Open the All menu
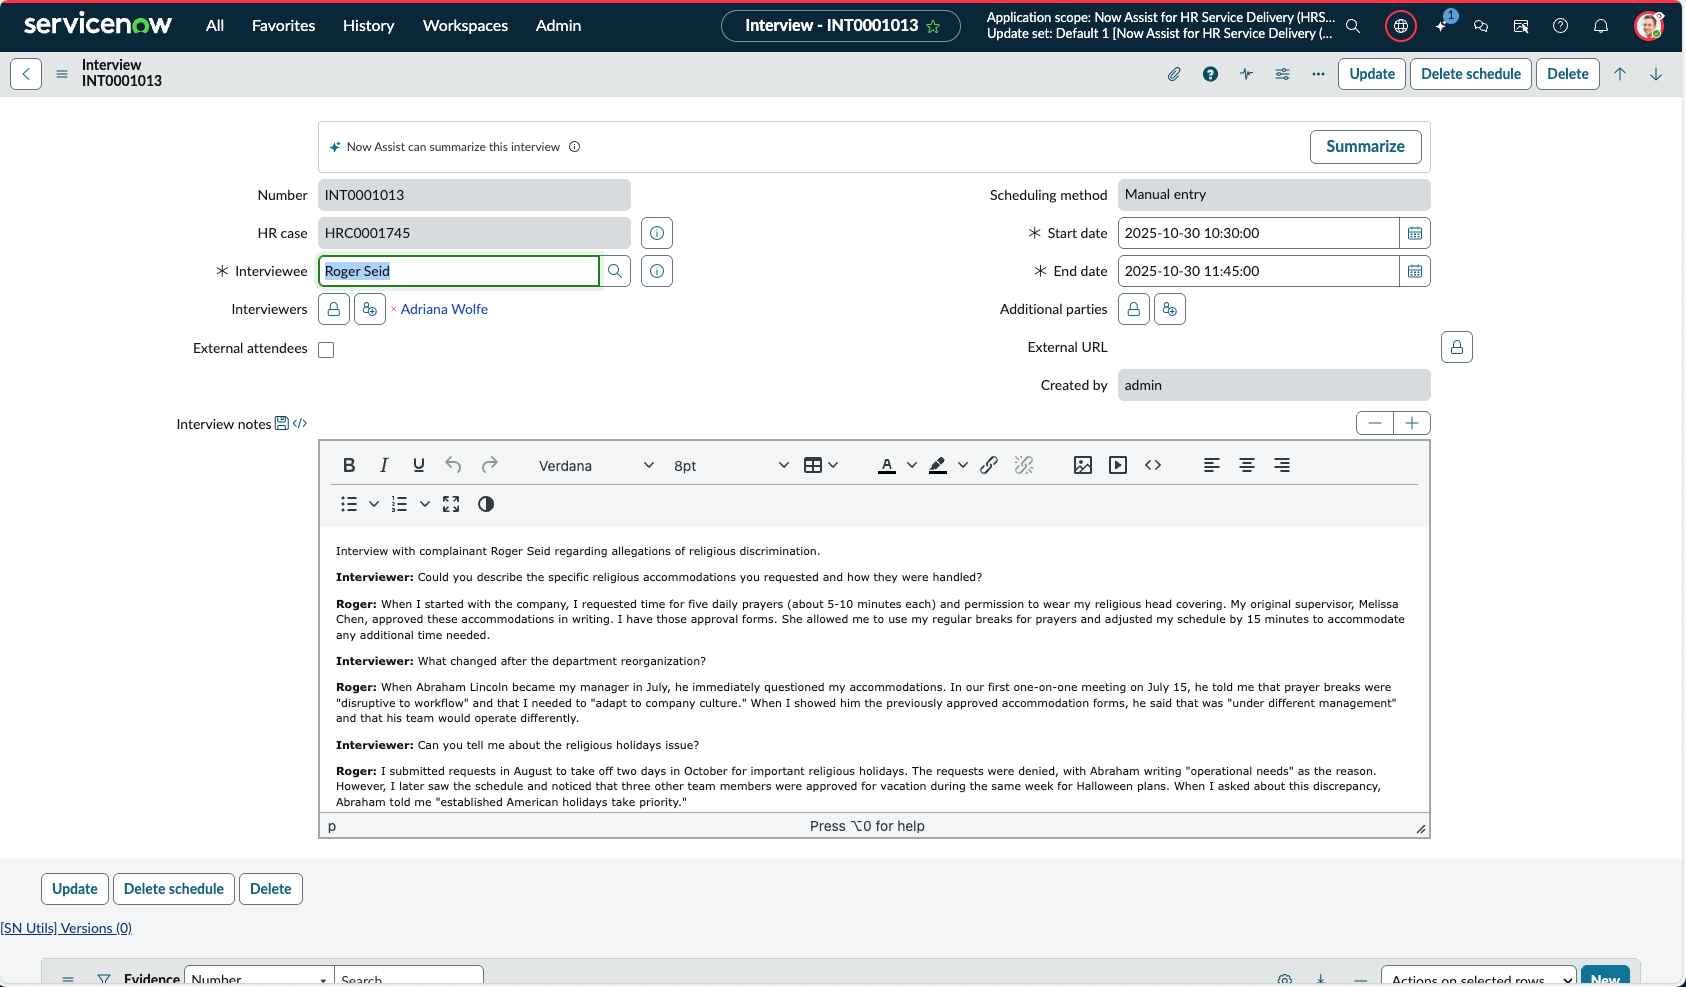Viewport: 1686px width, 987px height. pos(215,26)
